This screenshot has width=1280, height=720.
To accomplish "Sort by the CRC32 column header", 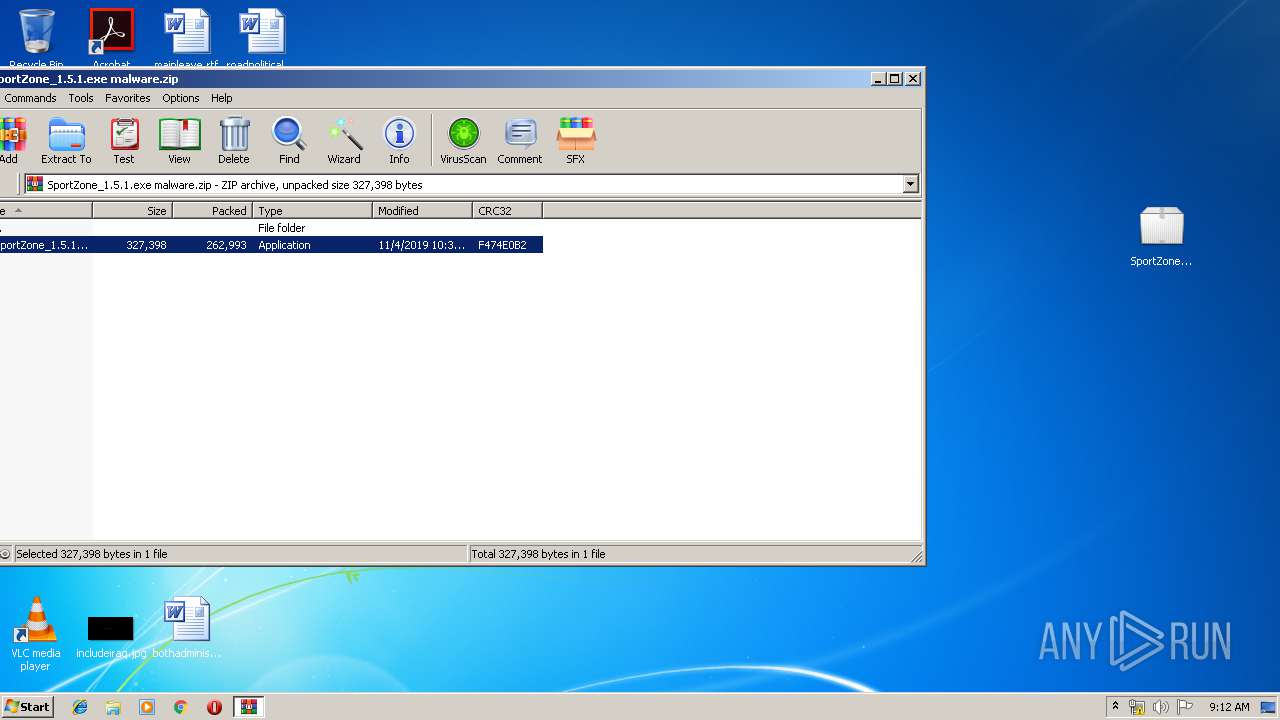I will coord(508,211).
